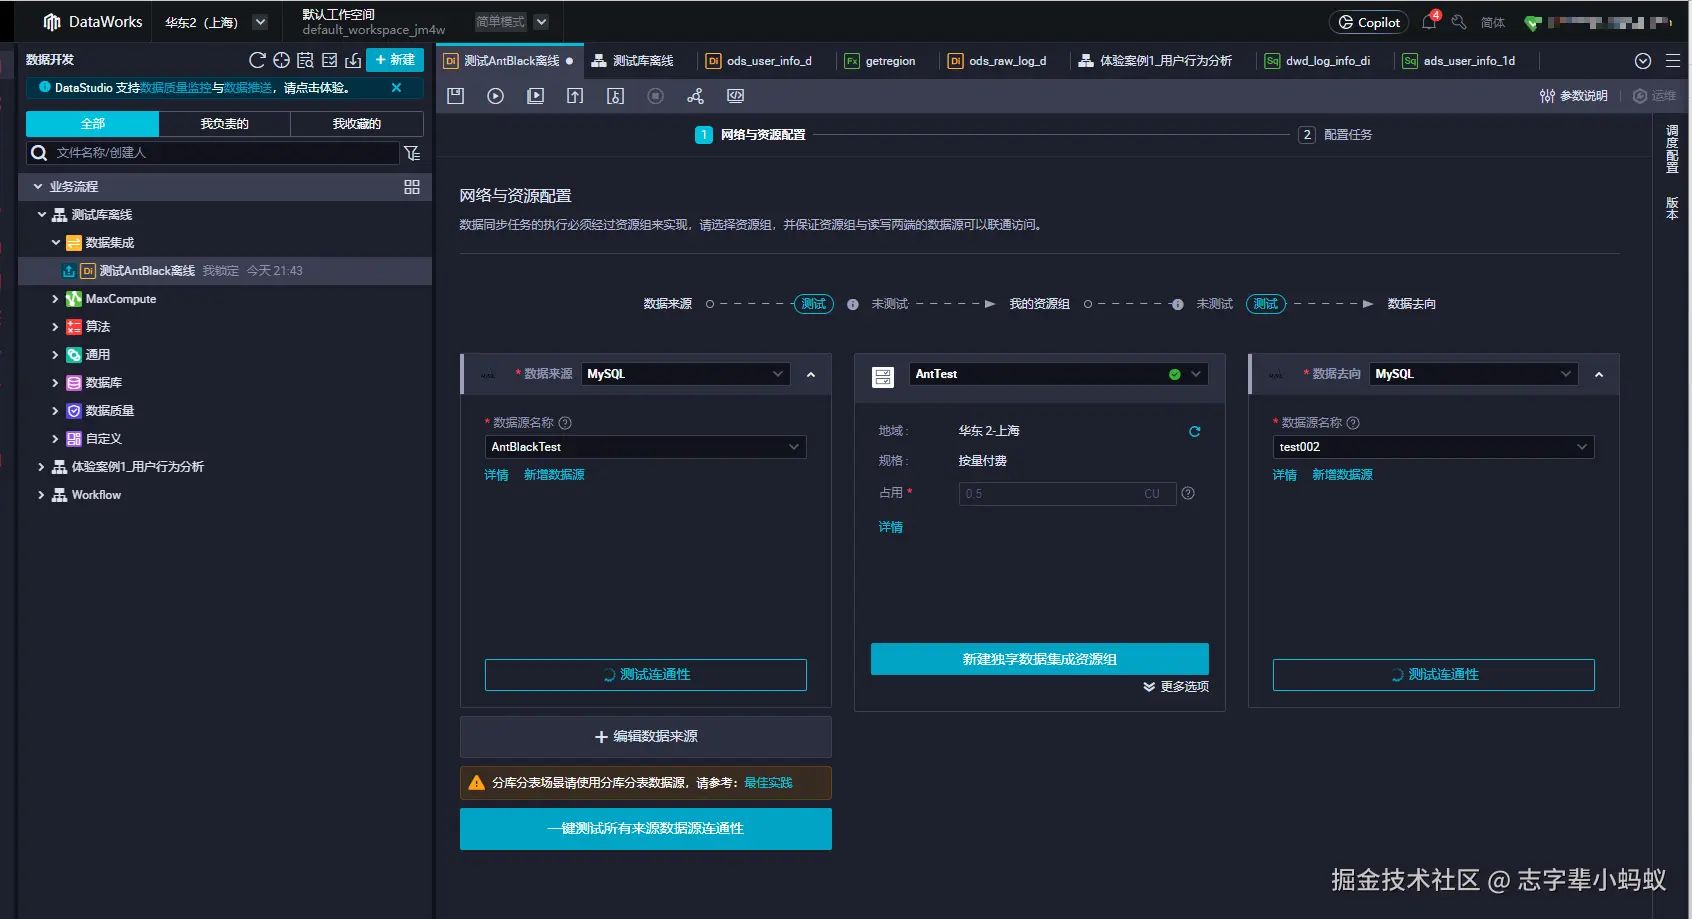The height and width of the screenshot is (919, 1692).
Task: Collapse the 数据去向 card with caret
Action: point(1599,375)
